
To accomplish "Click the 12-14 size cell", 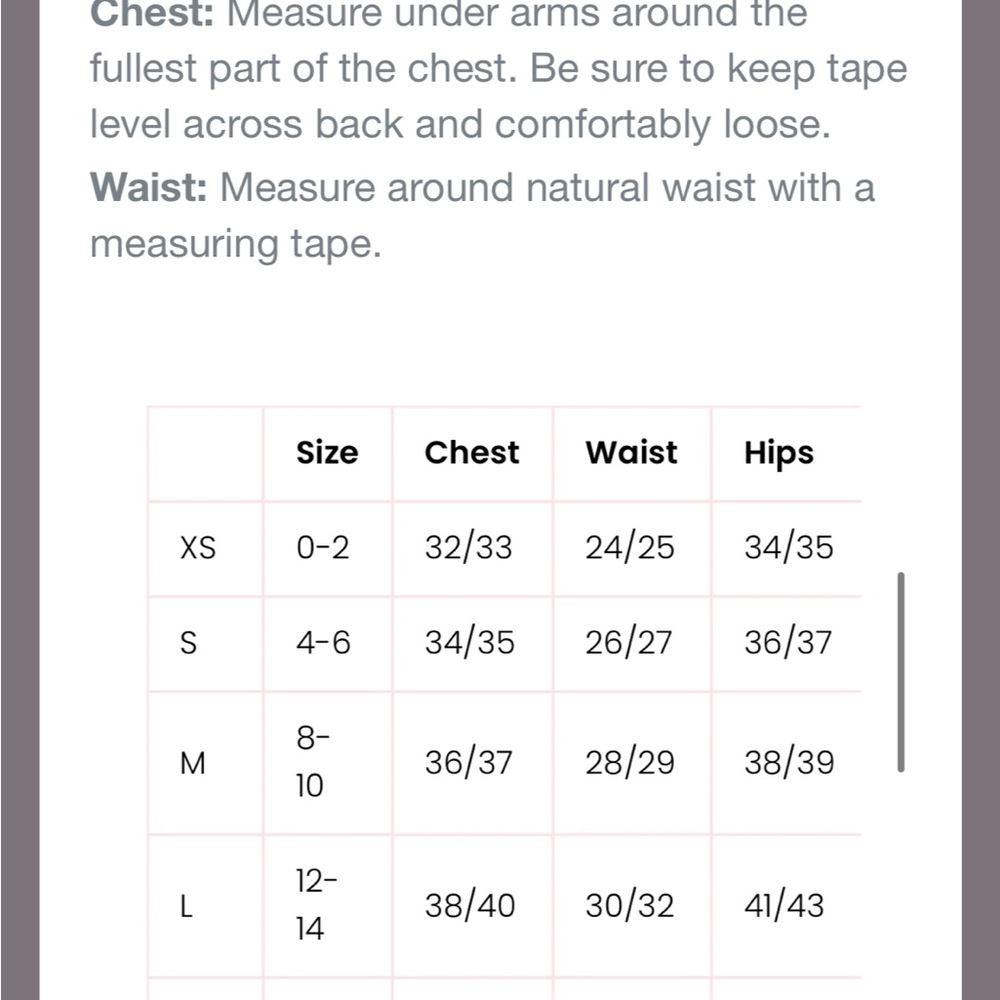I will pyautogui.click(x=316, y=906).
